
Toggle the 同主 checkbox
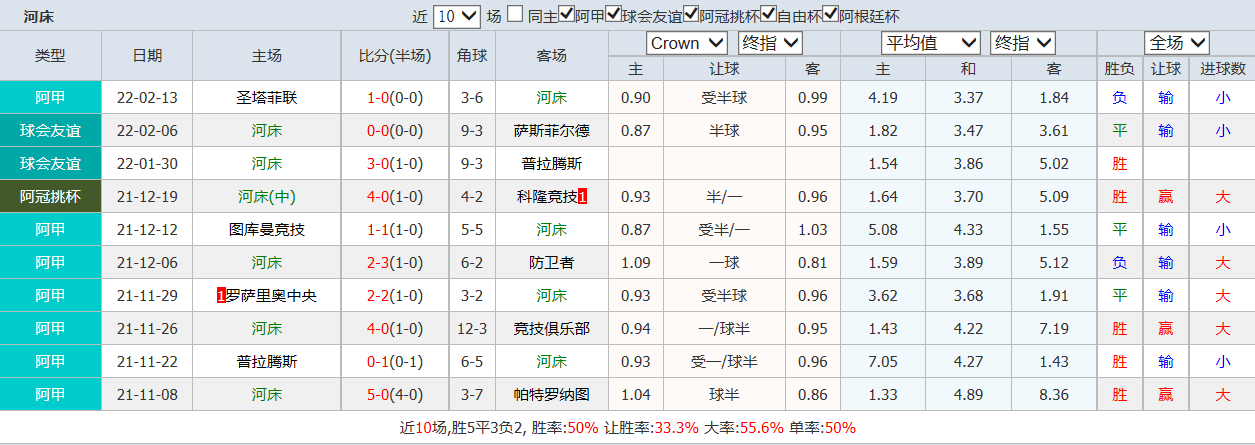pyautogui.click(x=515, y=15)
